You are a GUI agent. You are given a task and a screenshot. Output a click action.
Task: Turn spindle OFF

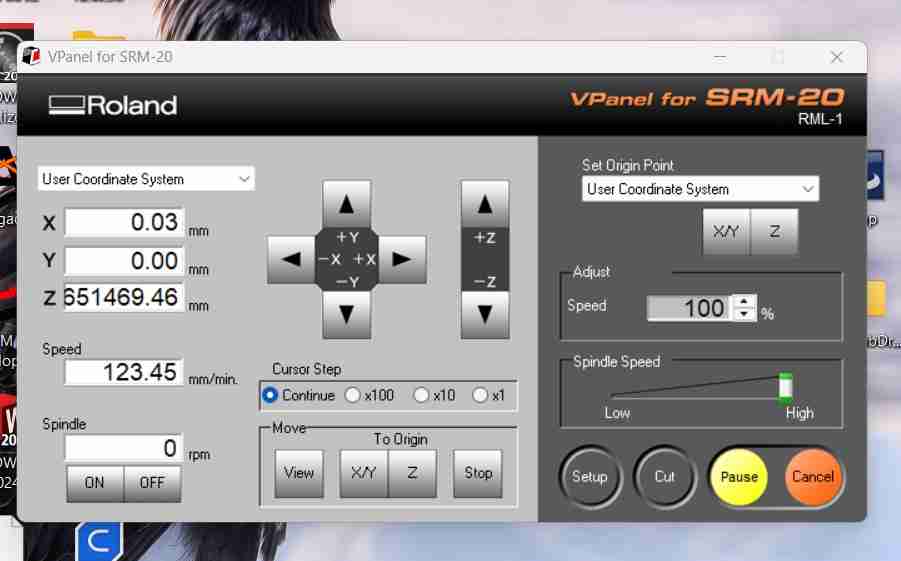[x=152, y=483]
